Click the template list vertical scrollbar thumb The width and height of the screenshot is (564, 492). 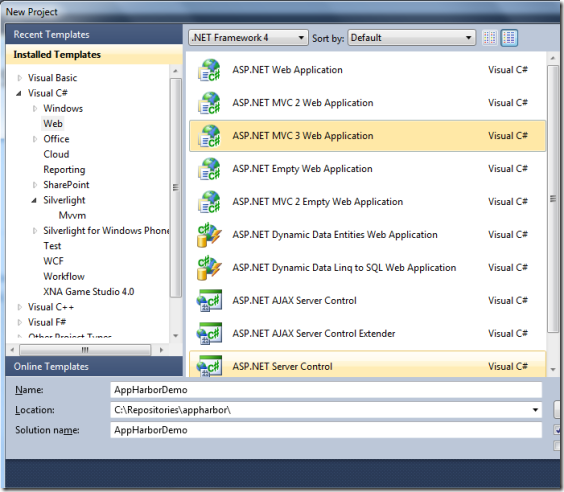[553, 199]
